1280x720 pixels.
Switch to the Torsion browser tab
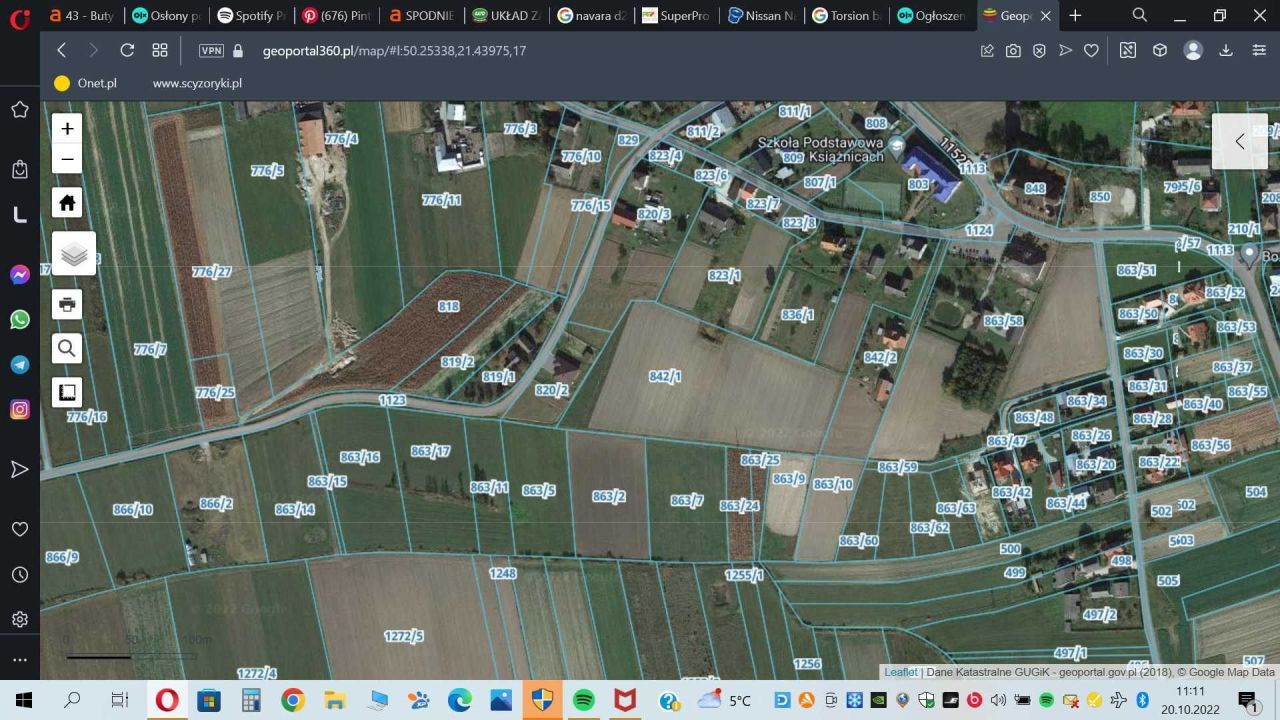(847, 16)
